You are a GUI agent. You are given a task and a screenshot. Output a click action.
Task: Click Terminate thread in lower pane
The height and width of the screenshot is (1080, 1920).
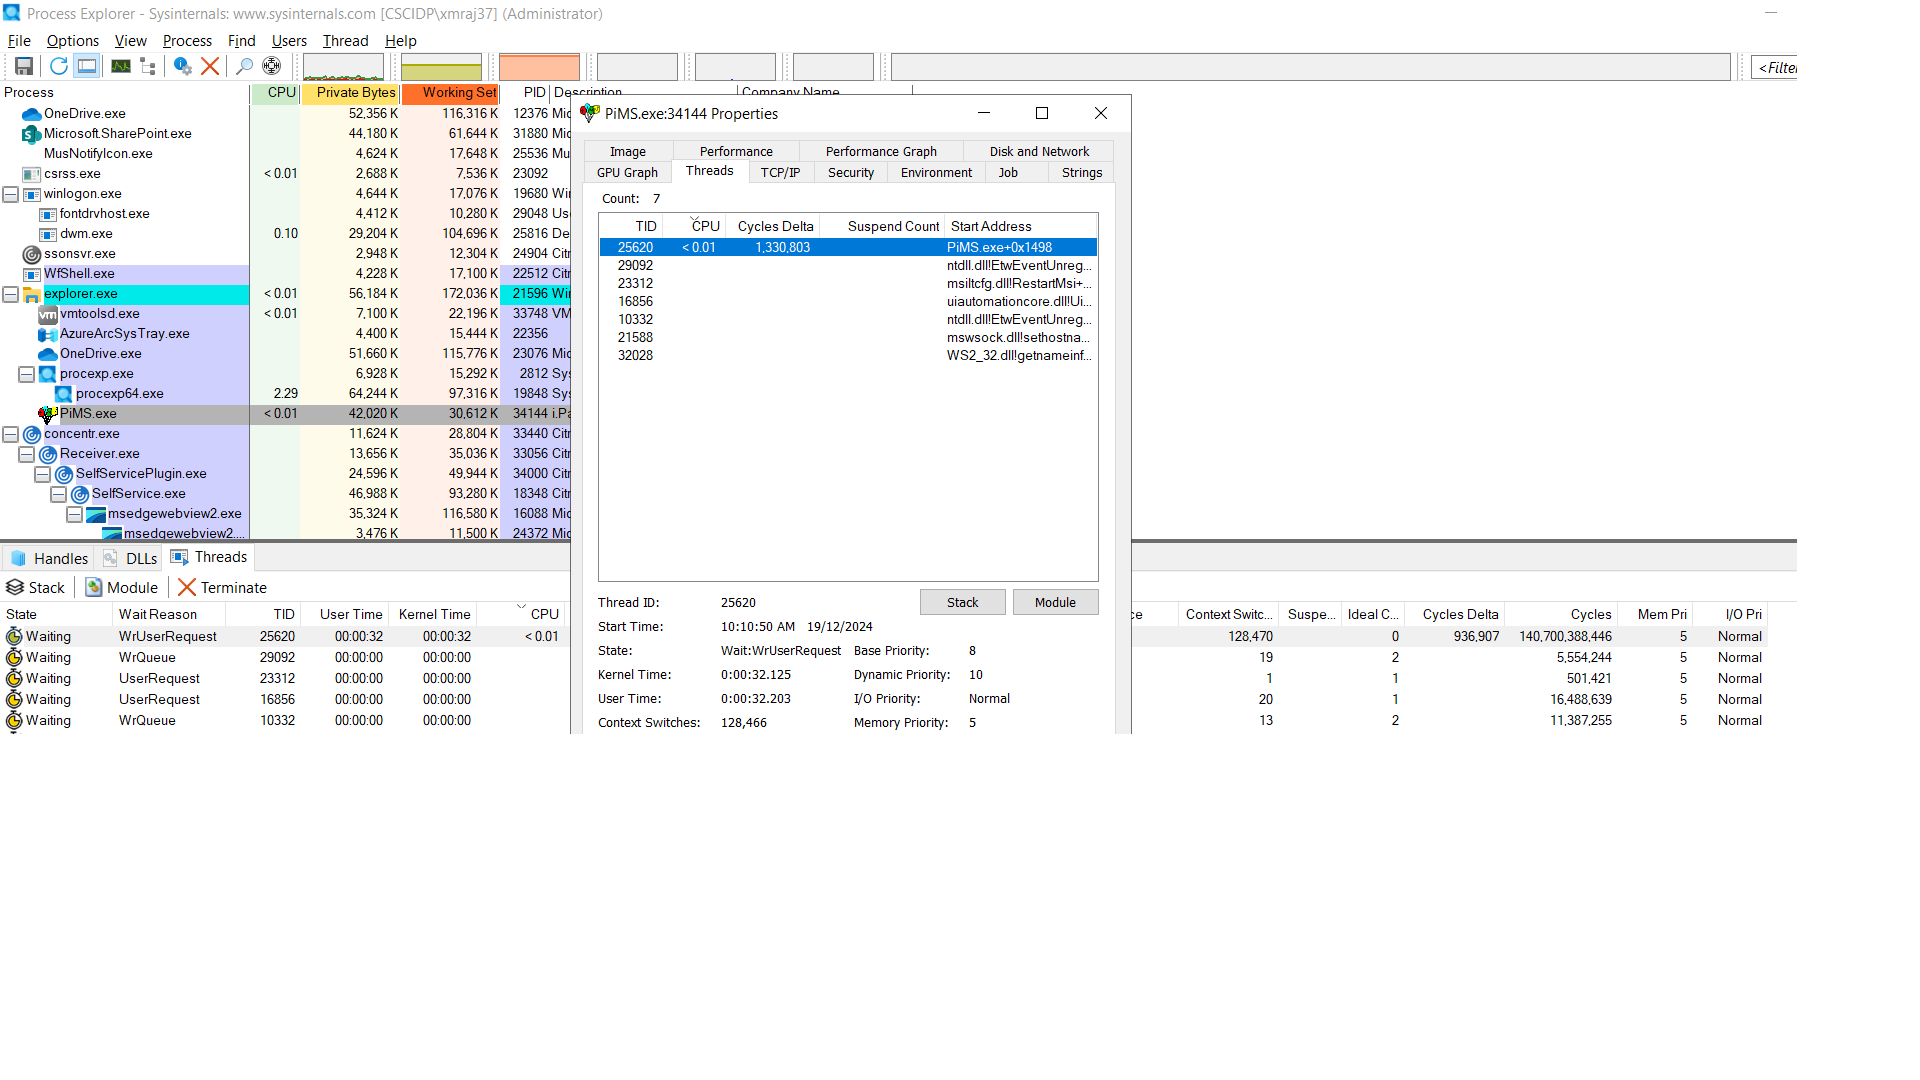pyautogui.click(x=222, y=588)
